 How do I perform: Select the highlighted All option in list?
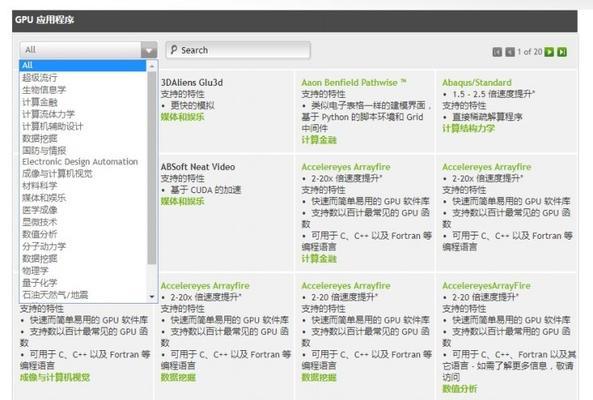[x=82, y=65]
